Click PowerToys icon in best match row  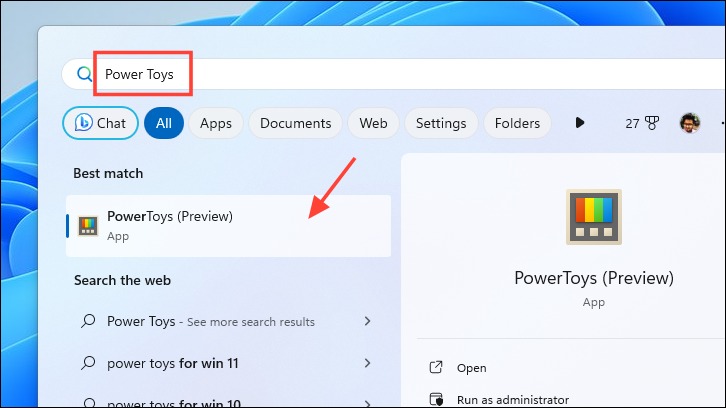(88, 226)
